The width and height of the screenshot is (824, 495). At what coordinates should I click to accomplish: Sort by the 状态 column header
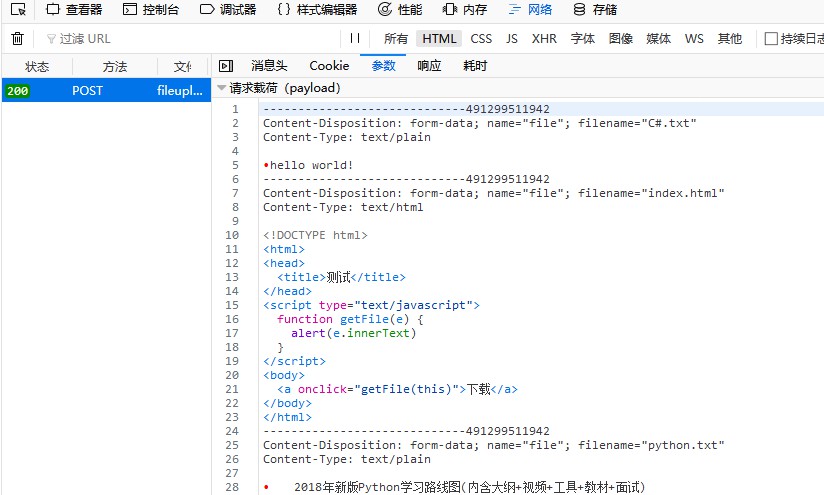click(x=37, y=67)
